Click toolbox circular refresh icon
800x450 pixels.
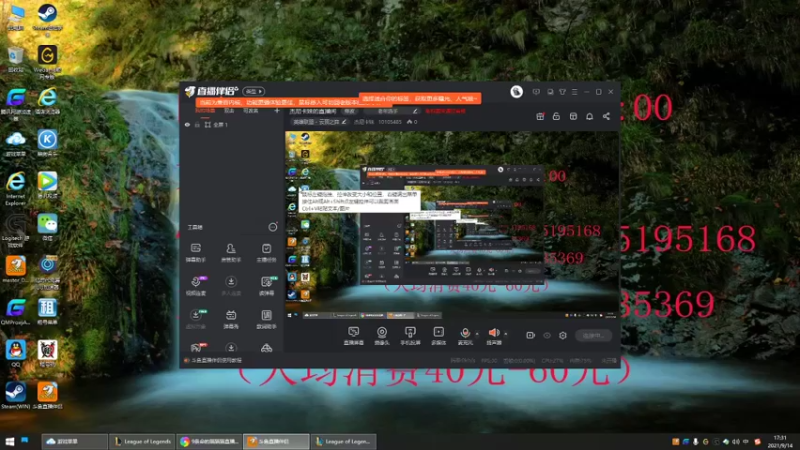coord(273,227)
